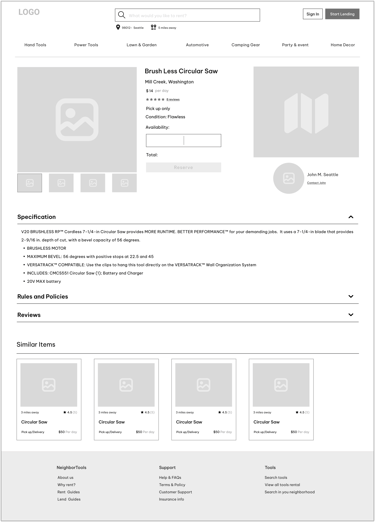Click the Similar Items heading

[36, 344]
